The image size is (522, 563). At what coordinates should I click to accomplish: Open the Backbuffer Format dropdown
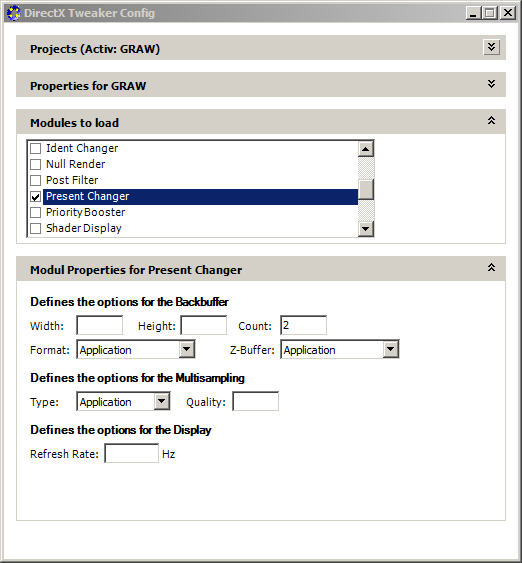pyautogui.click(x=187, y=349)
